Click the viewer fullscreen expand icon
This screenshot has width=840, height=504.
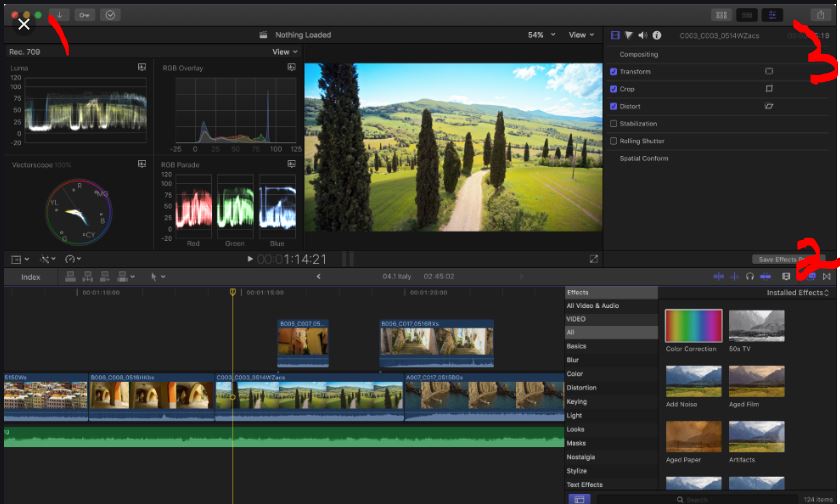[x=594, y=259]
